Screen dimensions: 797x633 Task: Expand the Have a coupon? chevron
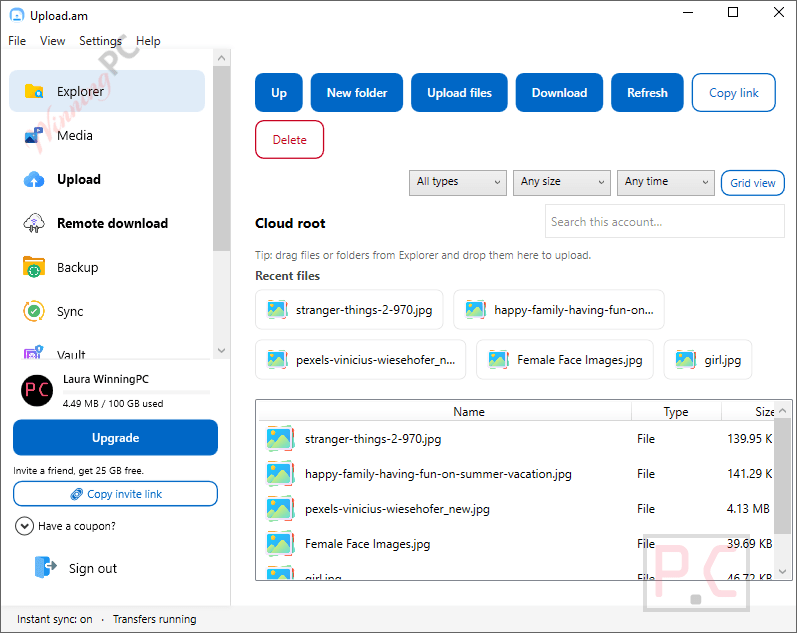coord(24,526)
